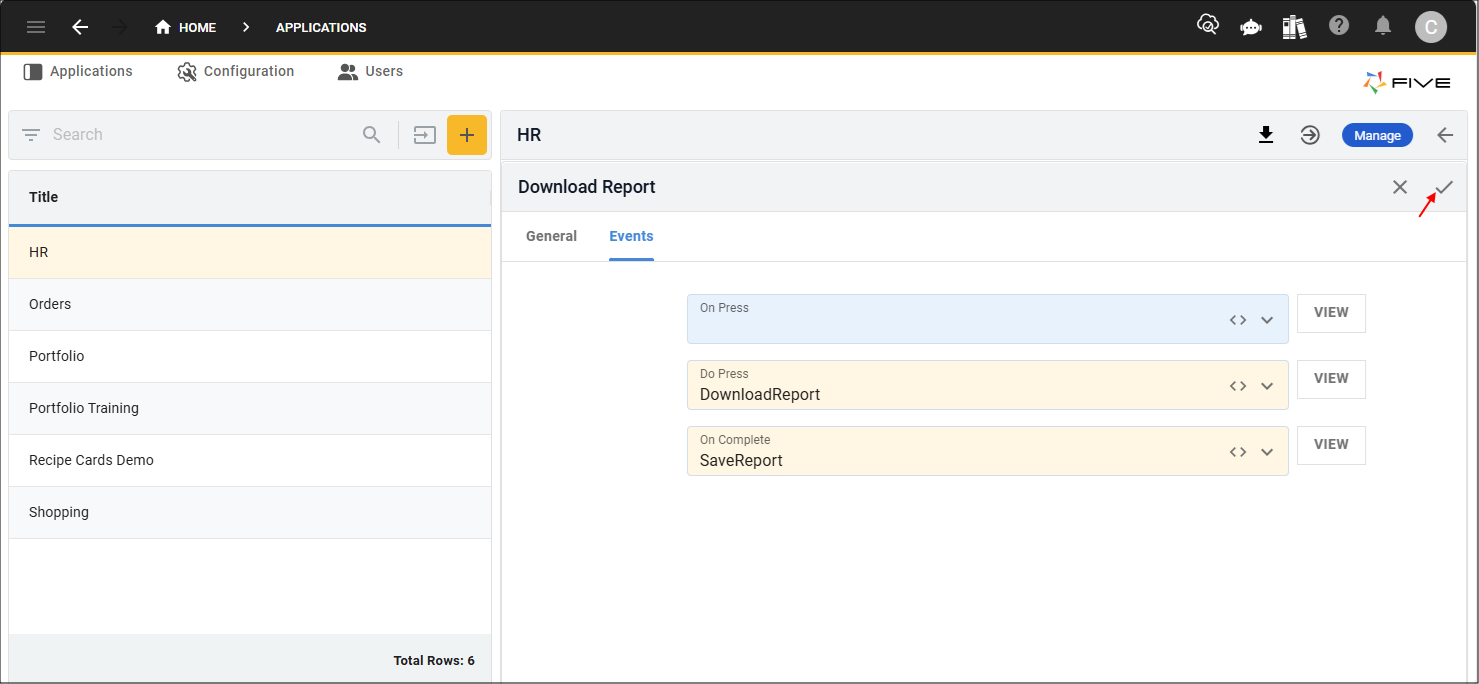
Task: Click the download icon beside HR
Action: tap(1266, 135)
